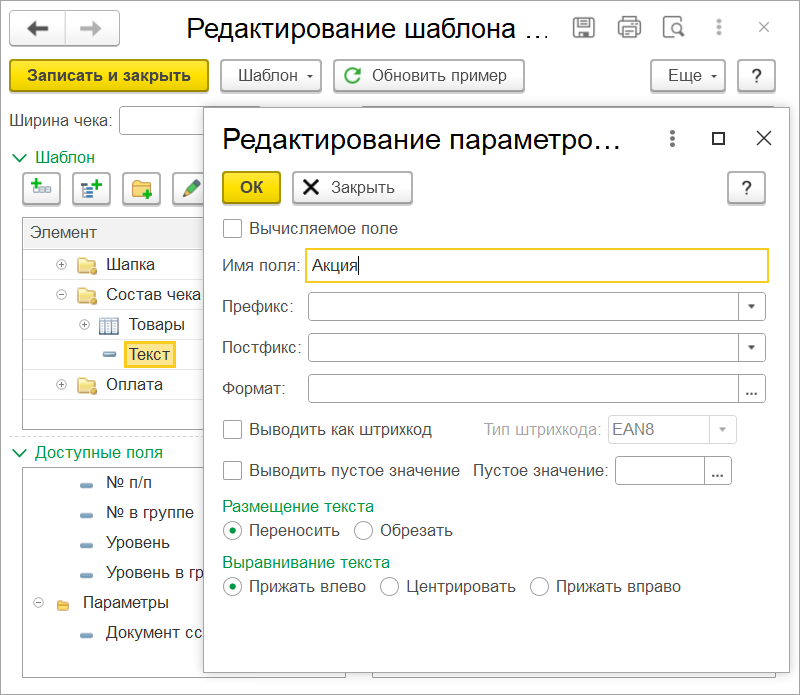This screenshot has height=695, width=800.
Task: Enable the Вычисляемое поле checkbox
Action: pos(233,229)
